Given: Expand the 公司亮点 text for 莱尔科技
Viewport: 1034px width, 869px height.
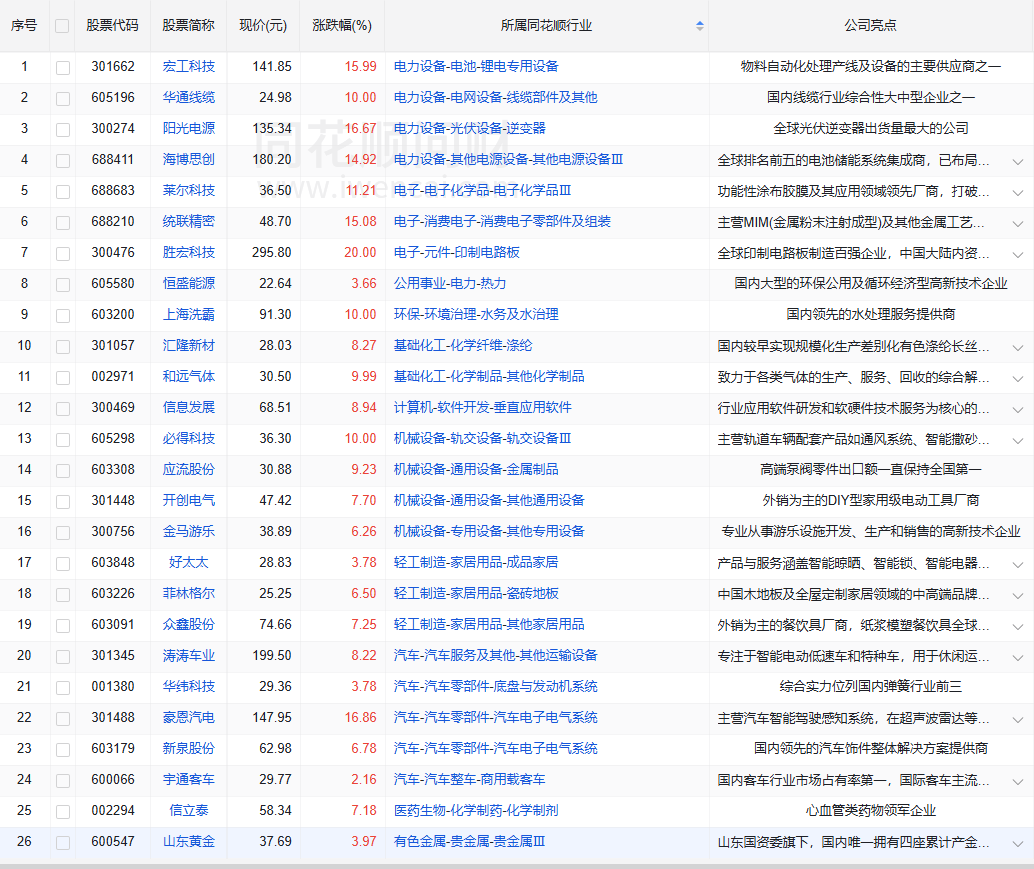Looking at the screenshot, I should 1018,191.
